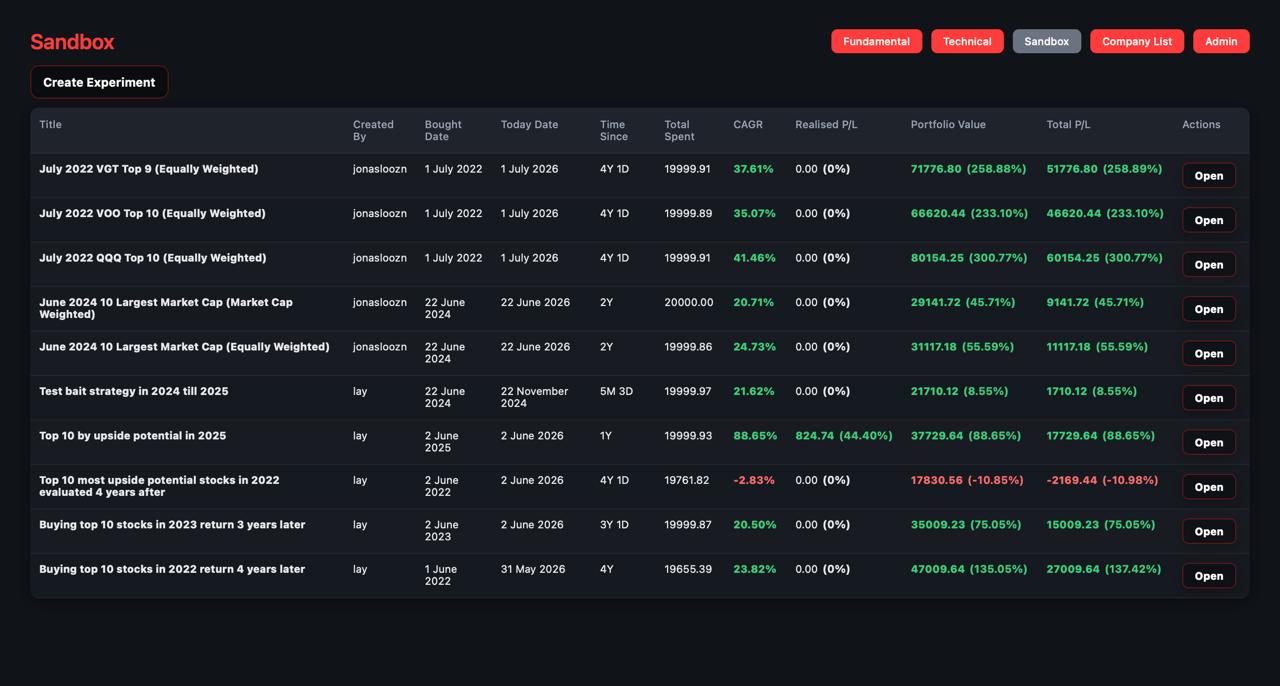The image size is (1280, 686).
Task: Click bought date 2 June 2025
Action: [441, 442]
